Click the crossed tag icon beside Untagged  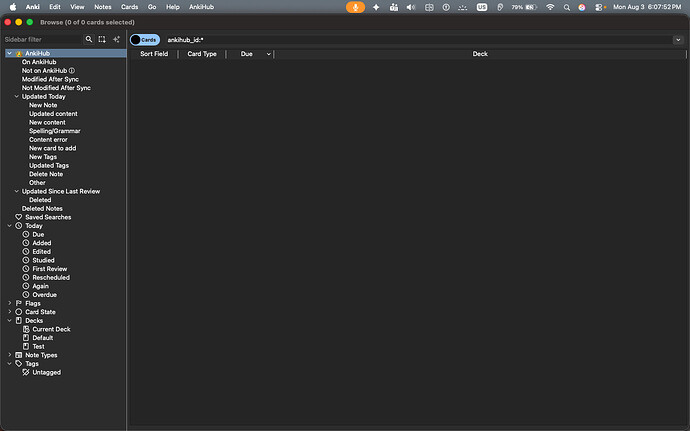point(26,372)
